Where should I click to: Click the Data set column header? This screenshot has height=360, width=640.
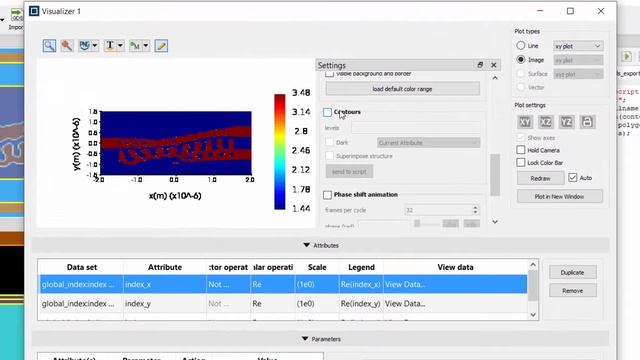tap(82, 267)
